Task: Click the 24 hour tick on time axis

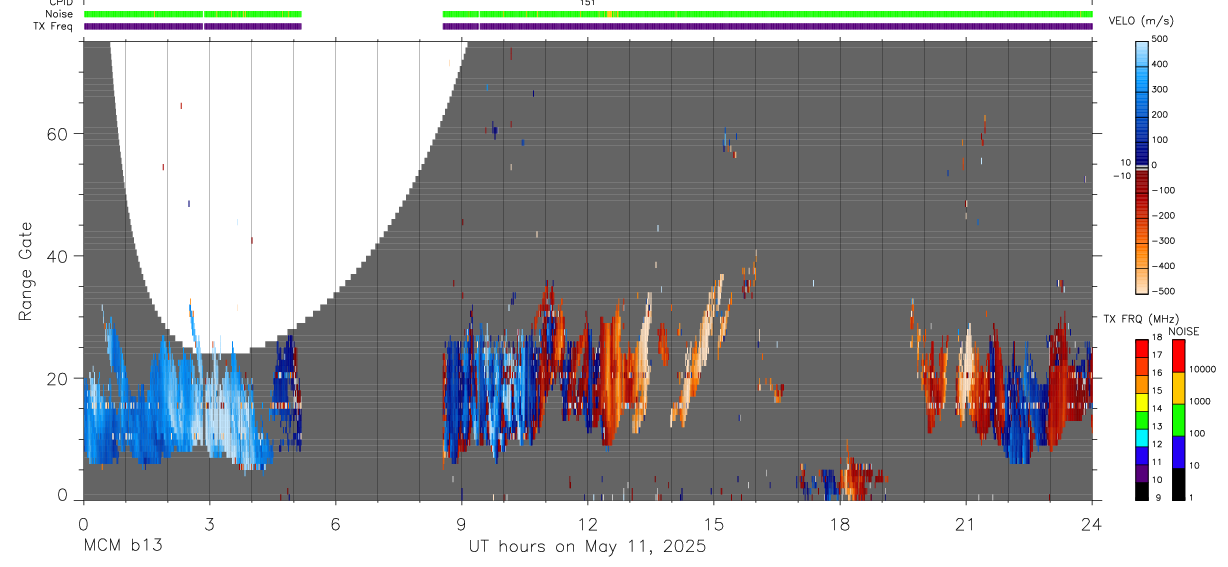Action: pyautogui.click(x=1092, y=524)
